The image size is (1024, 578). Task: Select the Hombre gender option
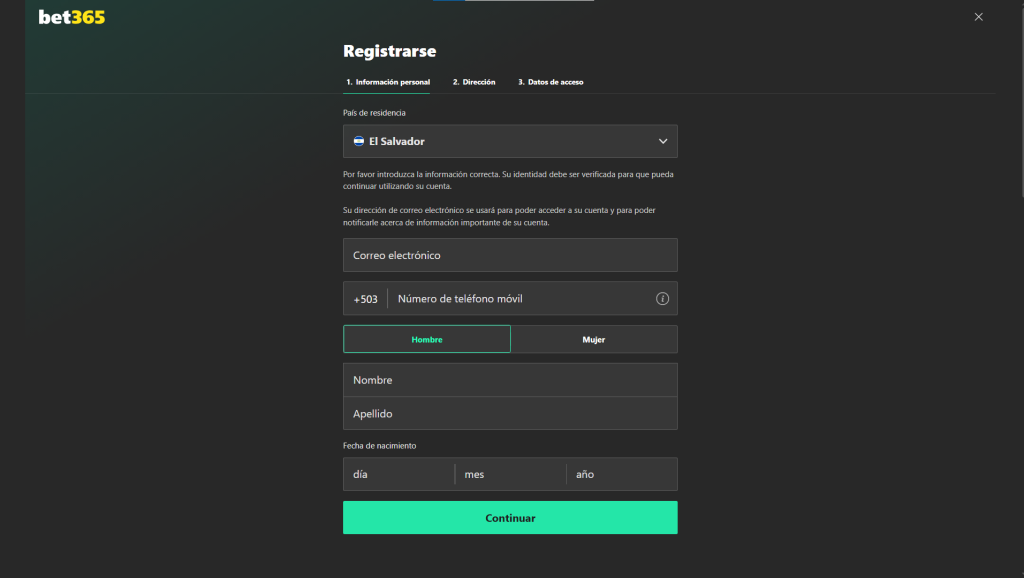point(427,339)
